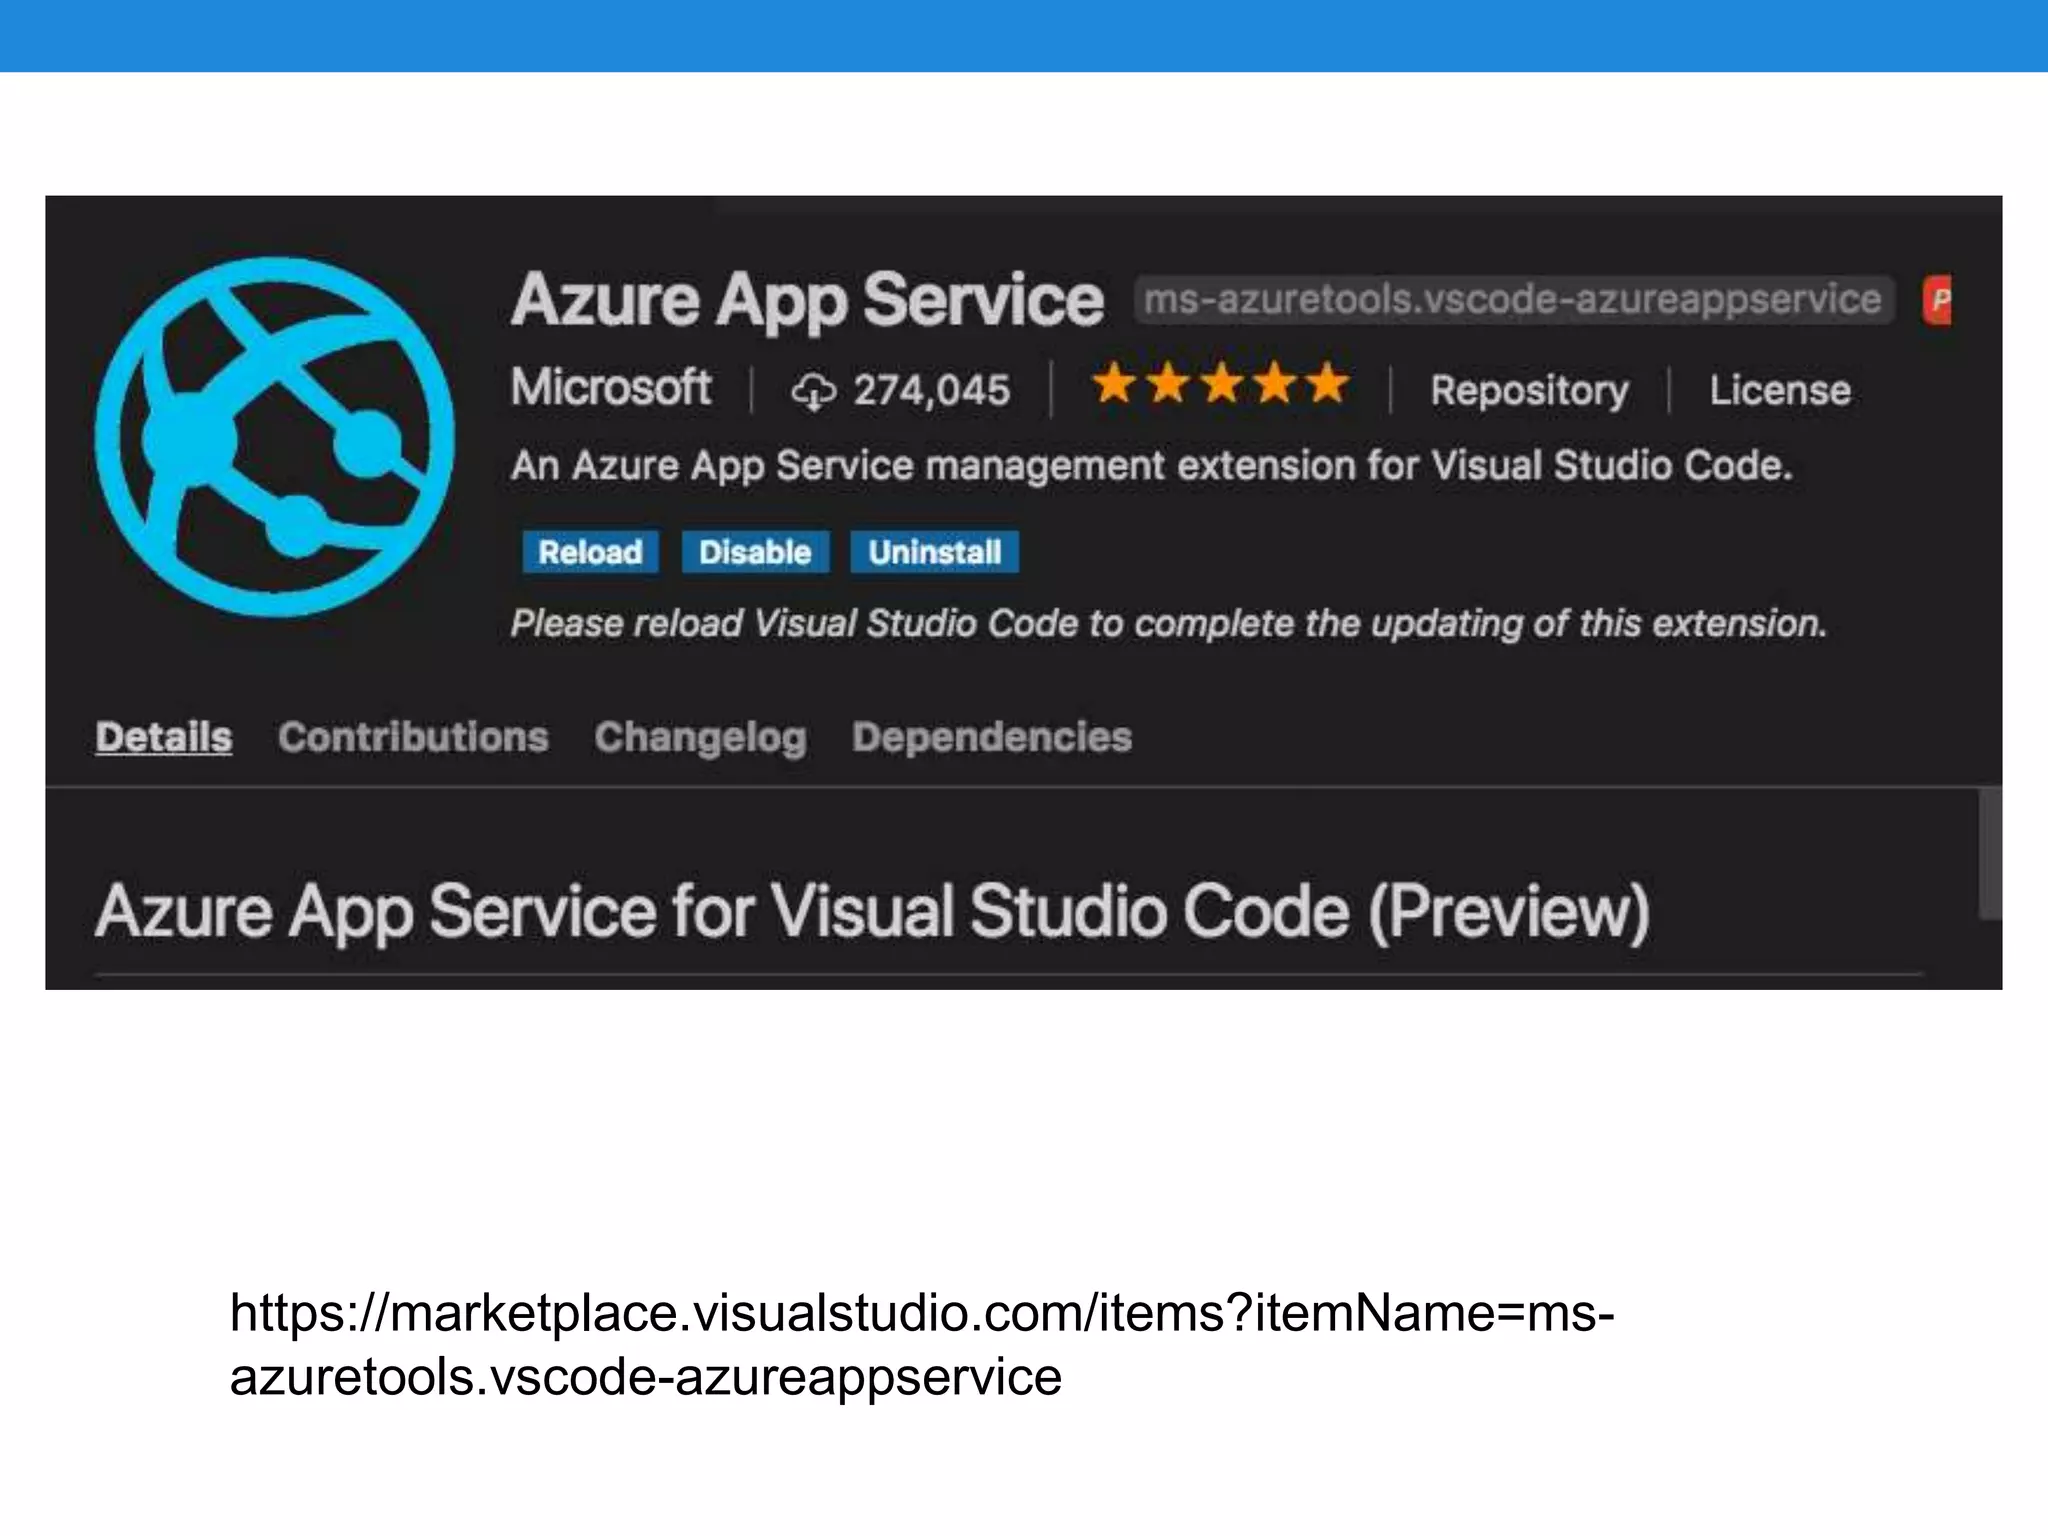
Task: Click the red Preview badge icon
Action: click(x=1937, y=300)
